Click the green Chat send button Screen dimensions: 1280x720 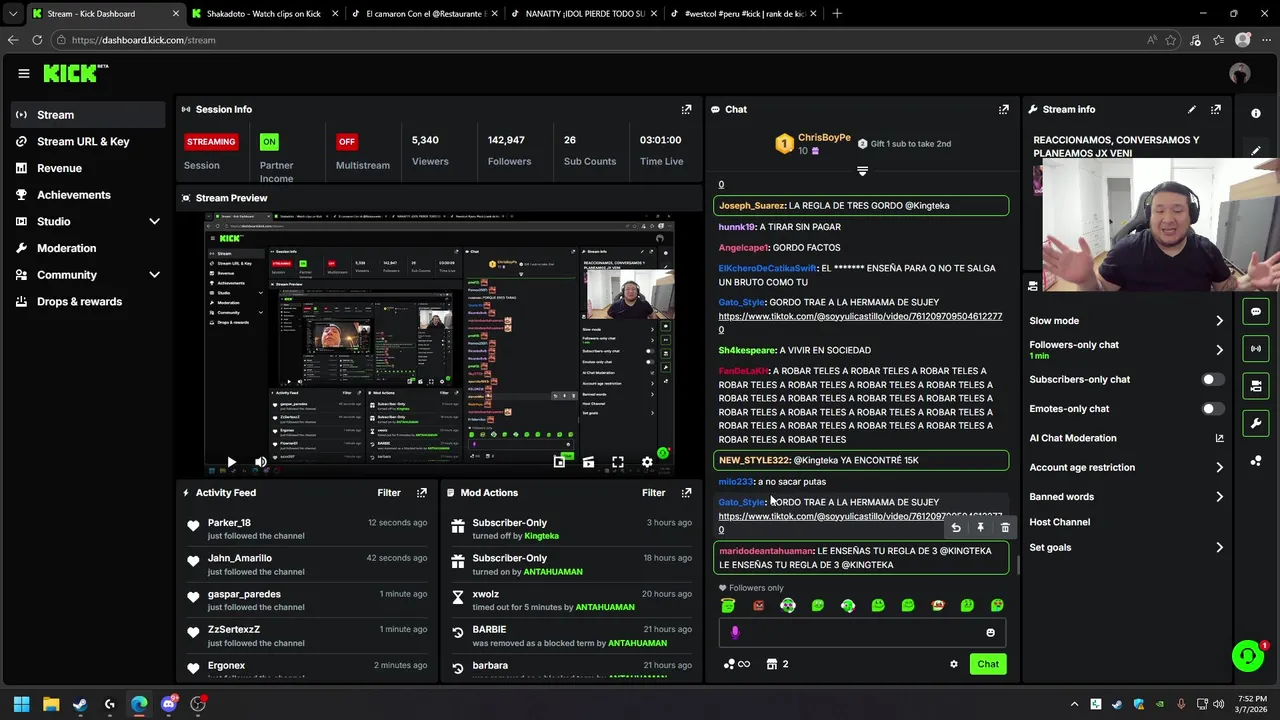(988, 664)
